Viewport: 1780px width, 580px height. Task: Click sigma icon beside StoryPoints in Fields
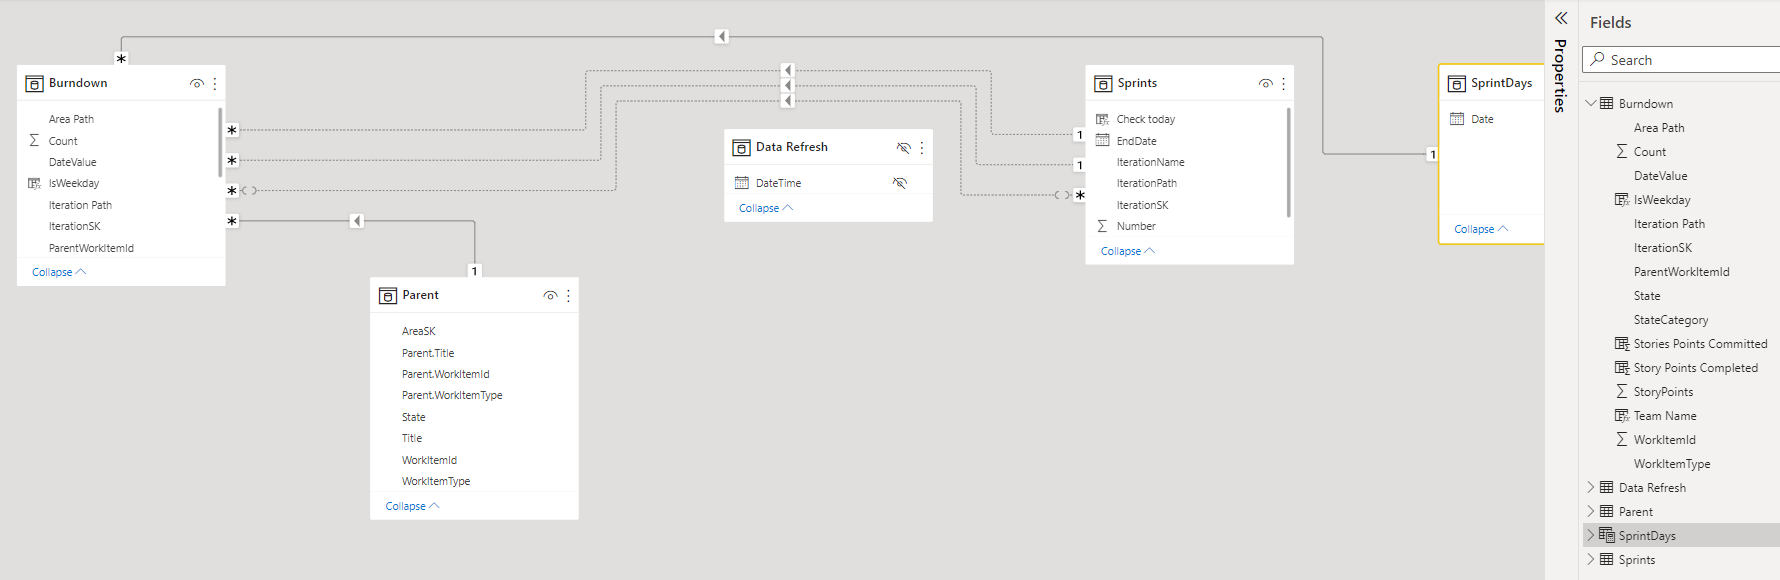tap(1622, 392)
